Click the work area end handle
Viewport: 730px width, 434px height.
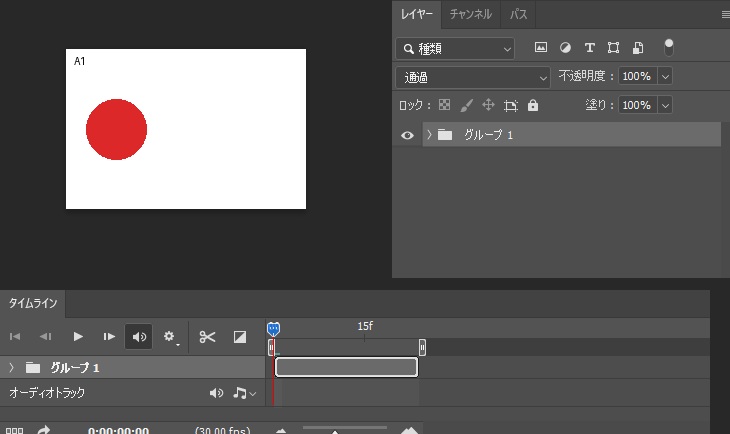coord(422,347)
